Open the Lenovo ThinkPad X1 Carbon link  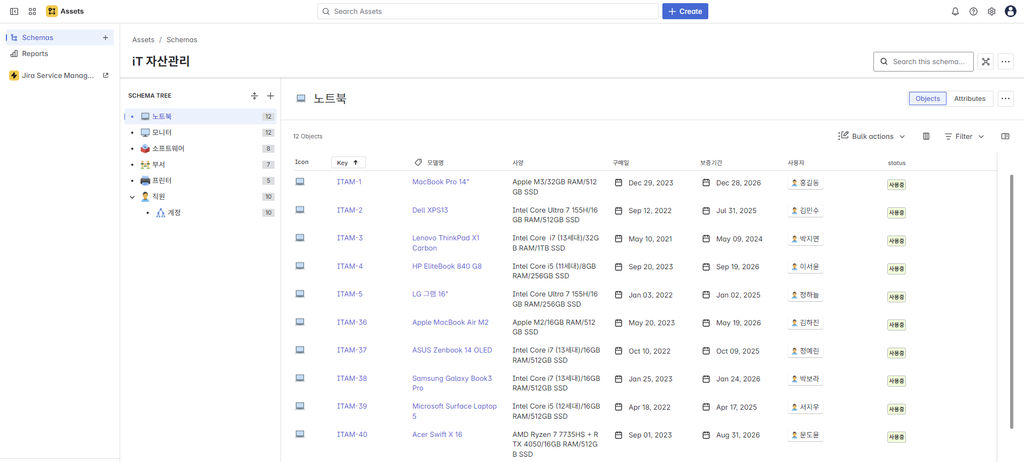[x=445, y=243]
